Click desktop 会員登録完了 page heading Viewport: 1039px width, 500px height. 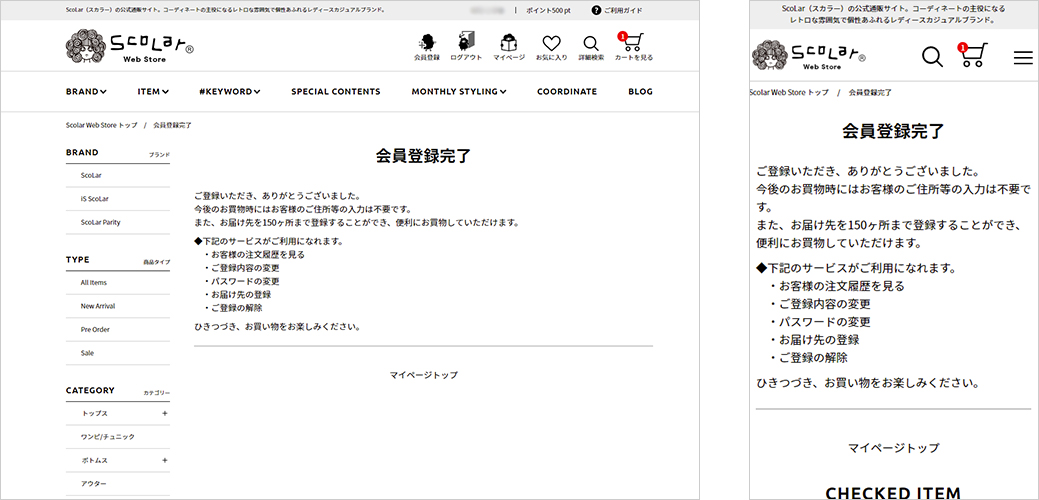click(423, 156)
